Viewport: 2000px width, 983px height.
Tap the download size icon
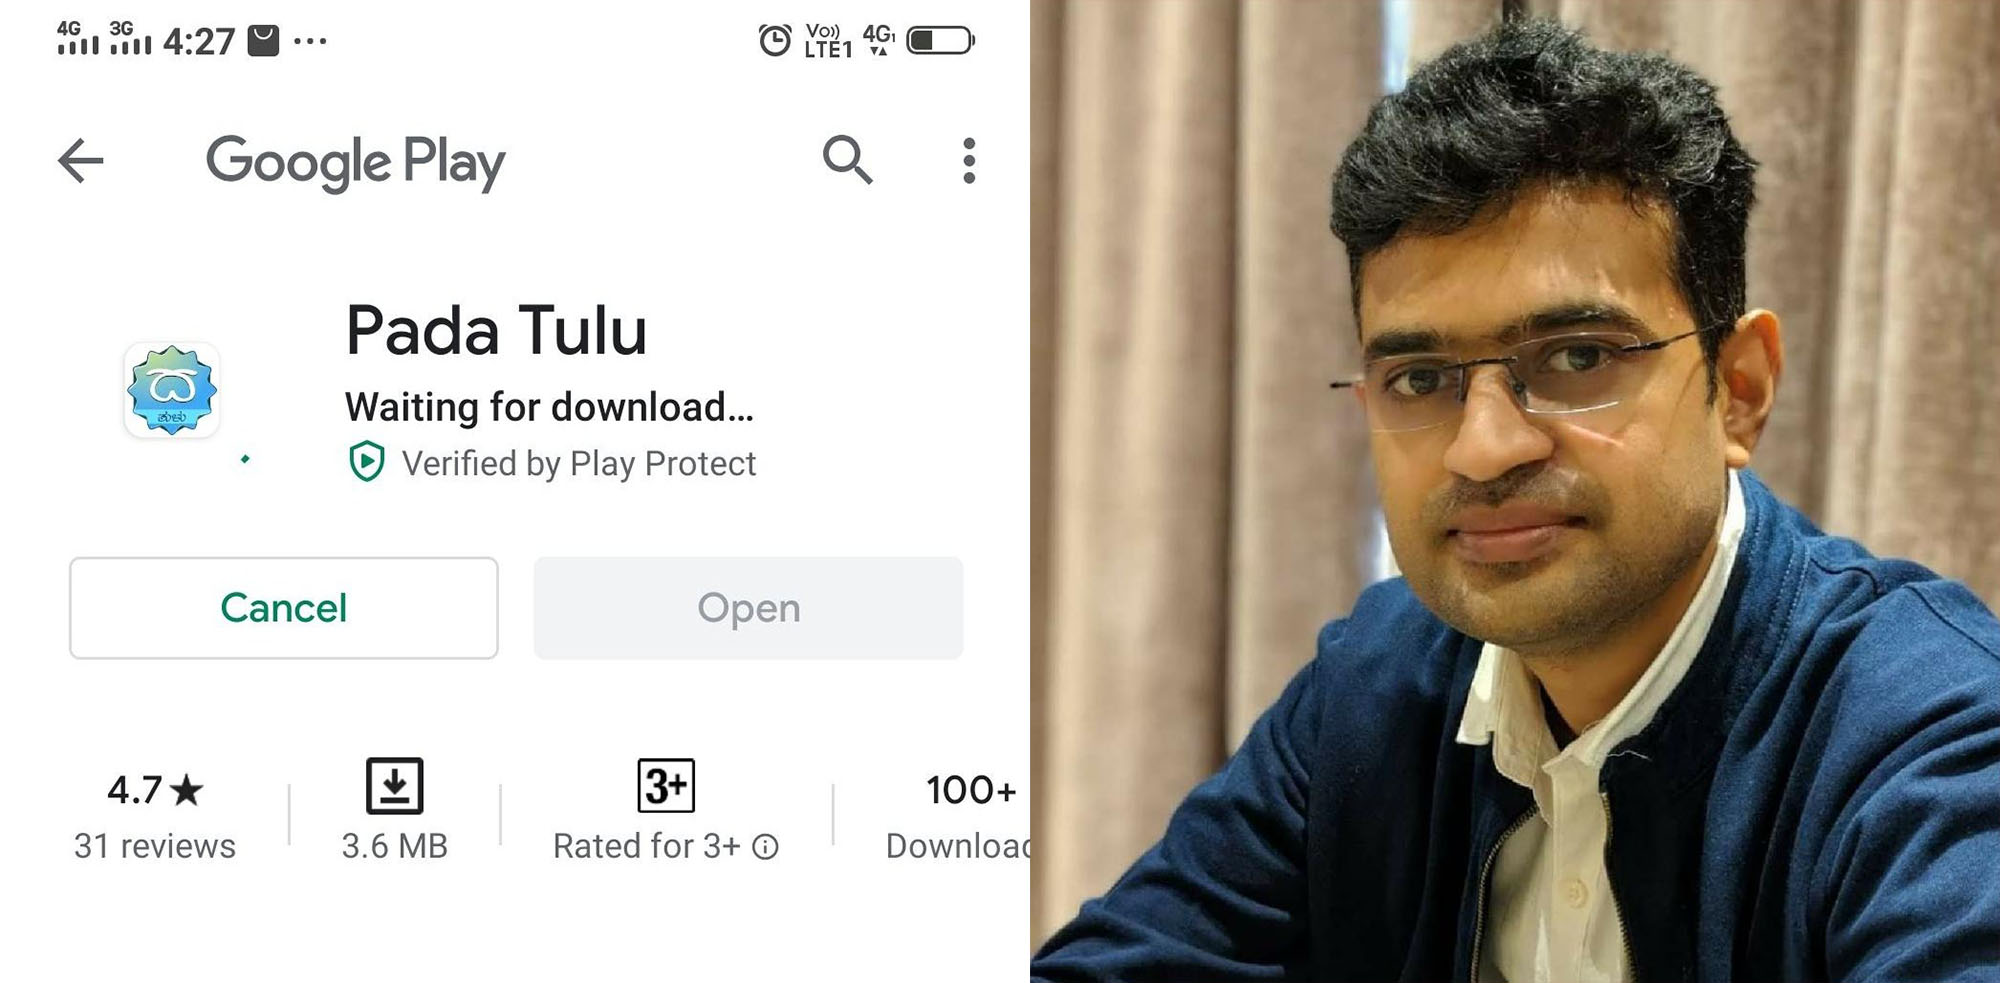click(395, 786)
